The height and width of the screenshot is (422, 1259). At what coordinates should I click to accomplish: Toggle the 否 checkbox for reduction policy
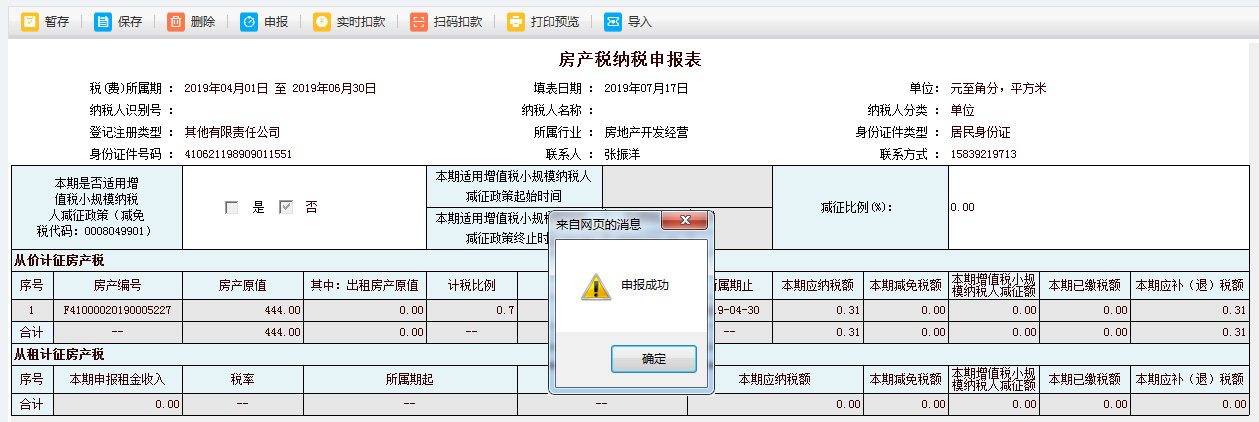(x=286, y=207)
